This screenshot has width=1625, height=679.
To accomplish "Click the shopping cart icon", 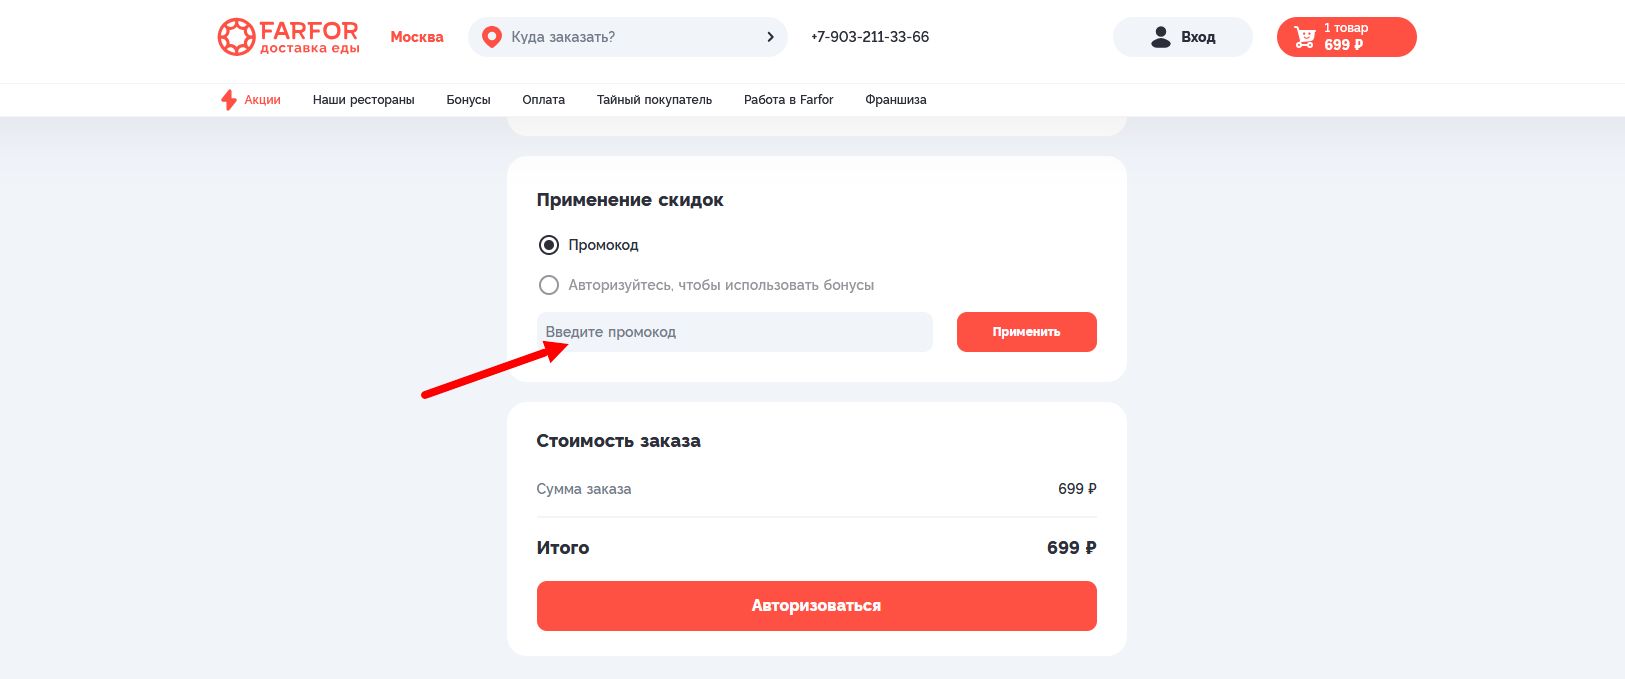I will coord(1305,36).
